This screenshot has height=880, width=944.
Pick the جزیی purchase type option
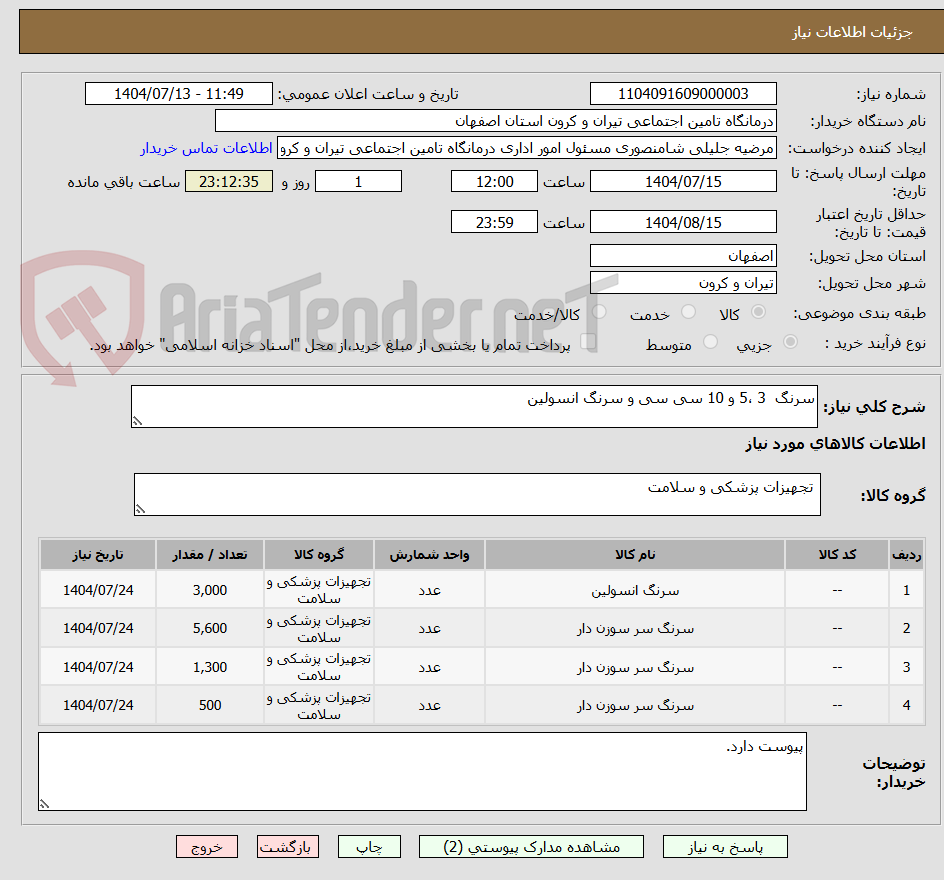[789, 341]
